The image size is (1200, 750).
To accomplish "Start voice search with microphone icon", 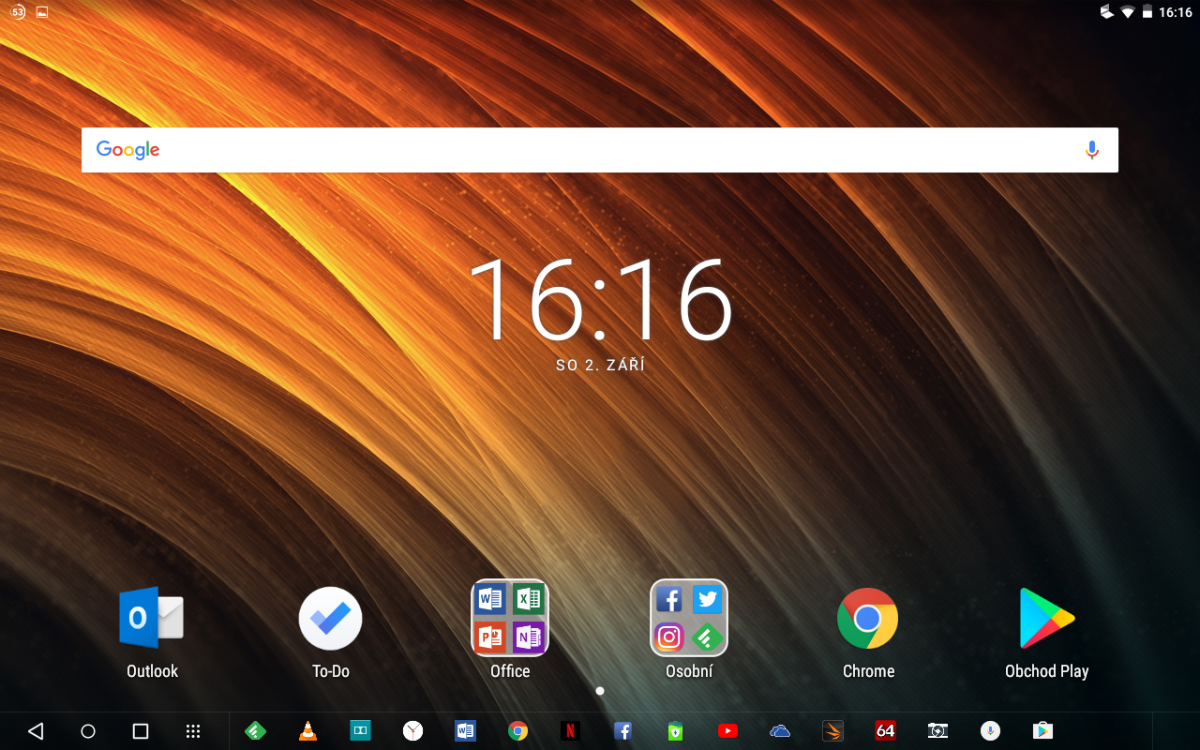I will 1092,150.
